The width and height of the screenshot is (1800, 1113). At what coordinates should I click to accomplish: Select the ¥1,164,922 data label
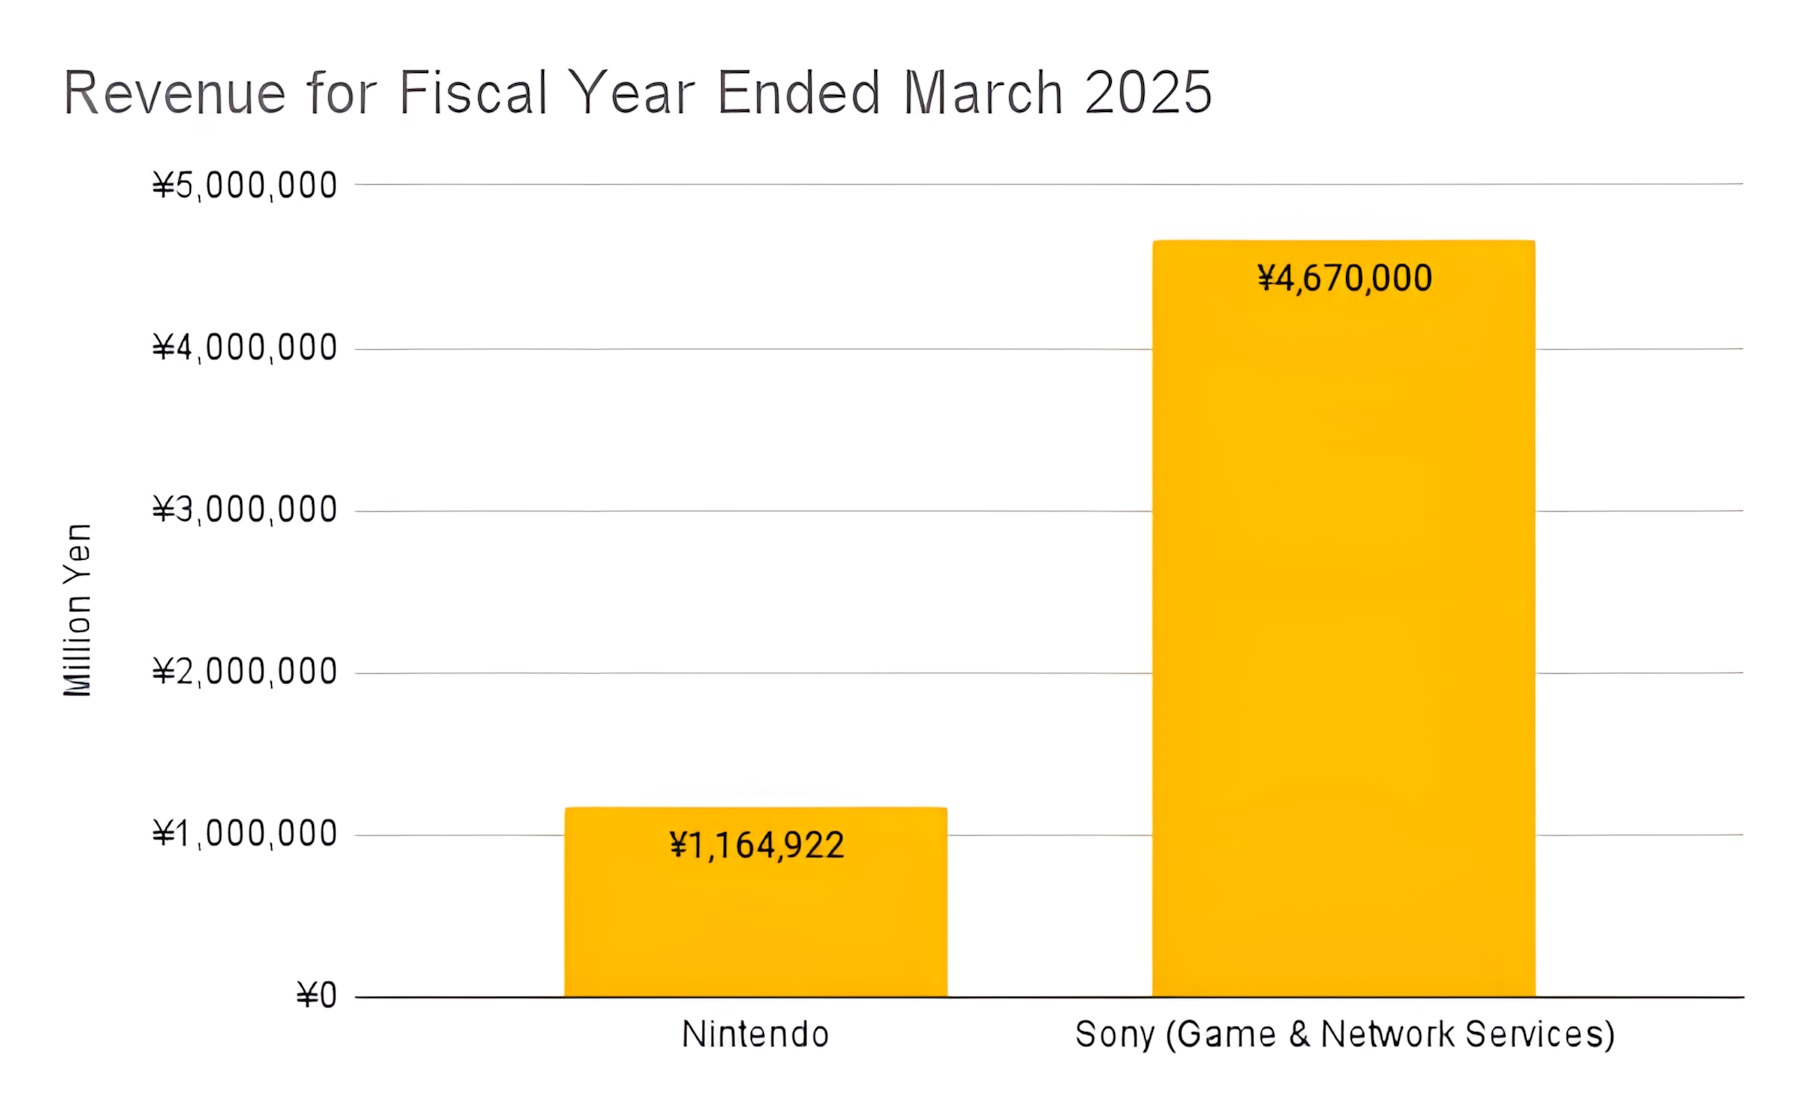click(x=757, y=846)
